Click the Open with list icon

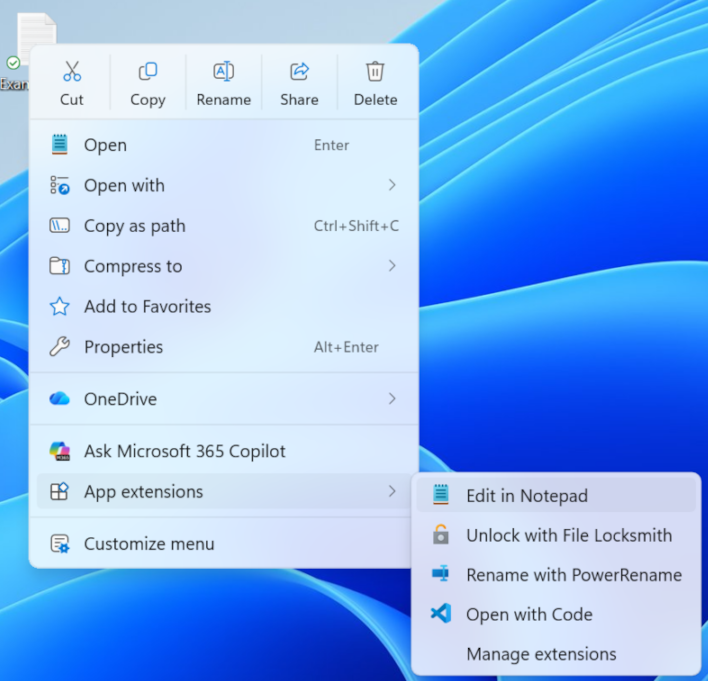click(60, 185)
